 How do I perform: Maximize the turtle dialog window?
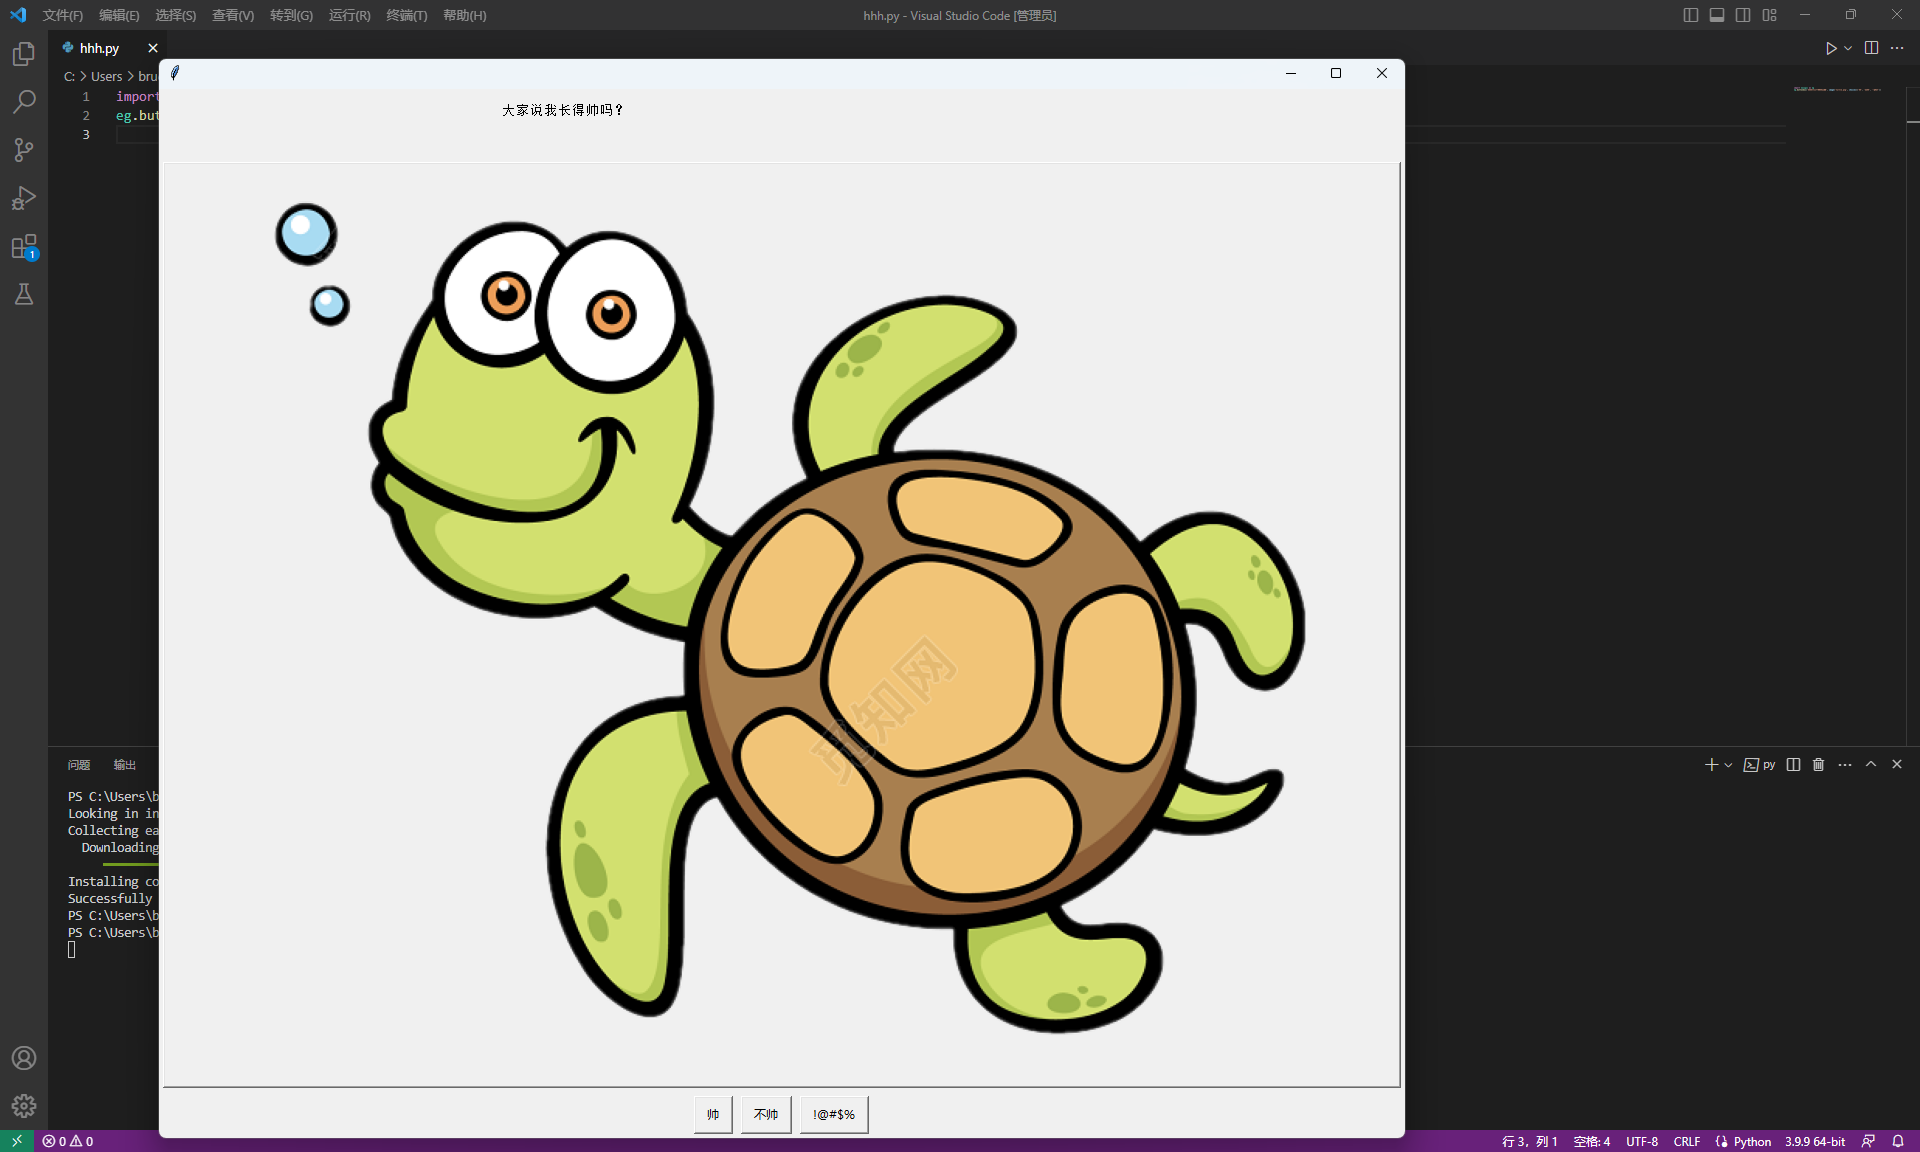[1335, 73]
